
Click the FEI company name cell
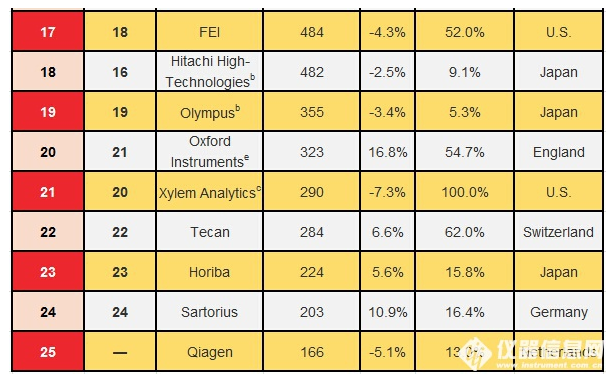coord(209,32)
